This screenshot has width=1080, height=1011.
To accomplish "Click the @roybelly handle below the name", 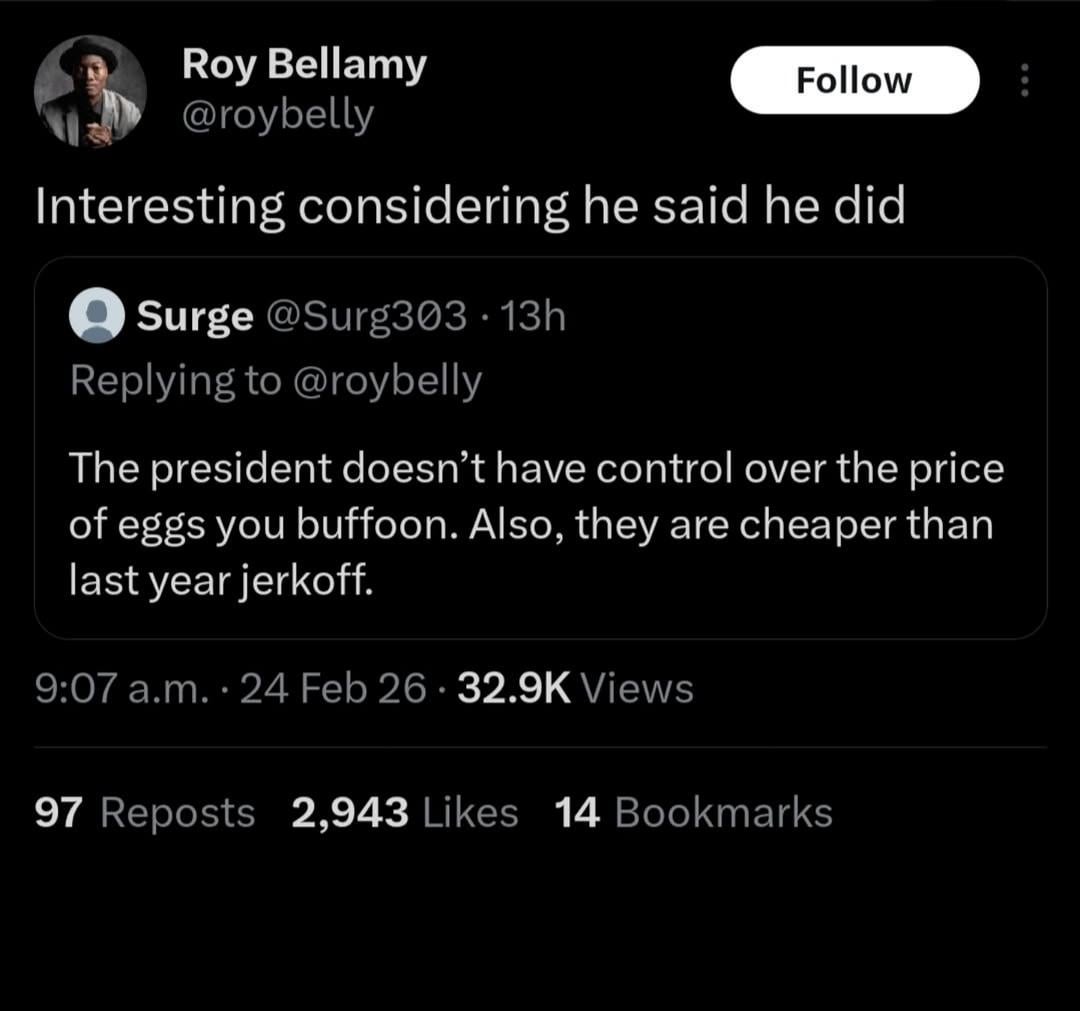I will pos(278,116).
